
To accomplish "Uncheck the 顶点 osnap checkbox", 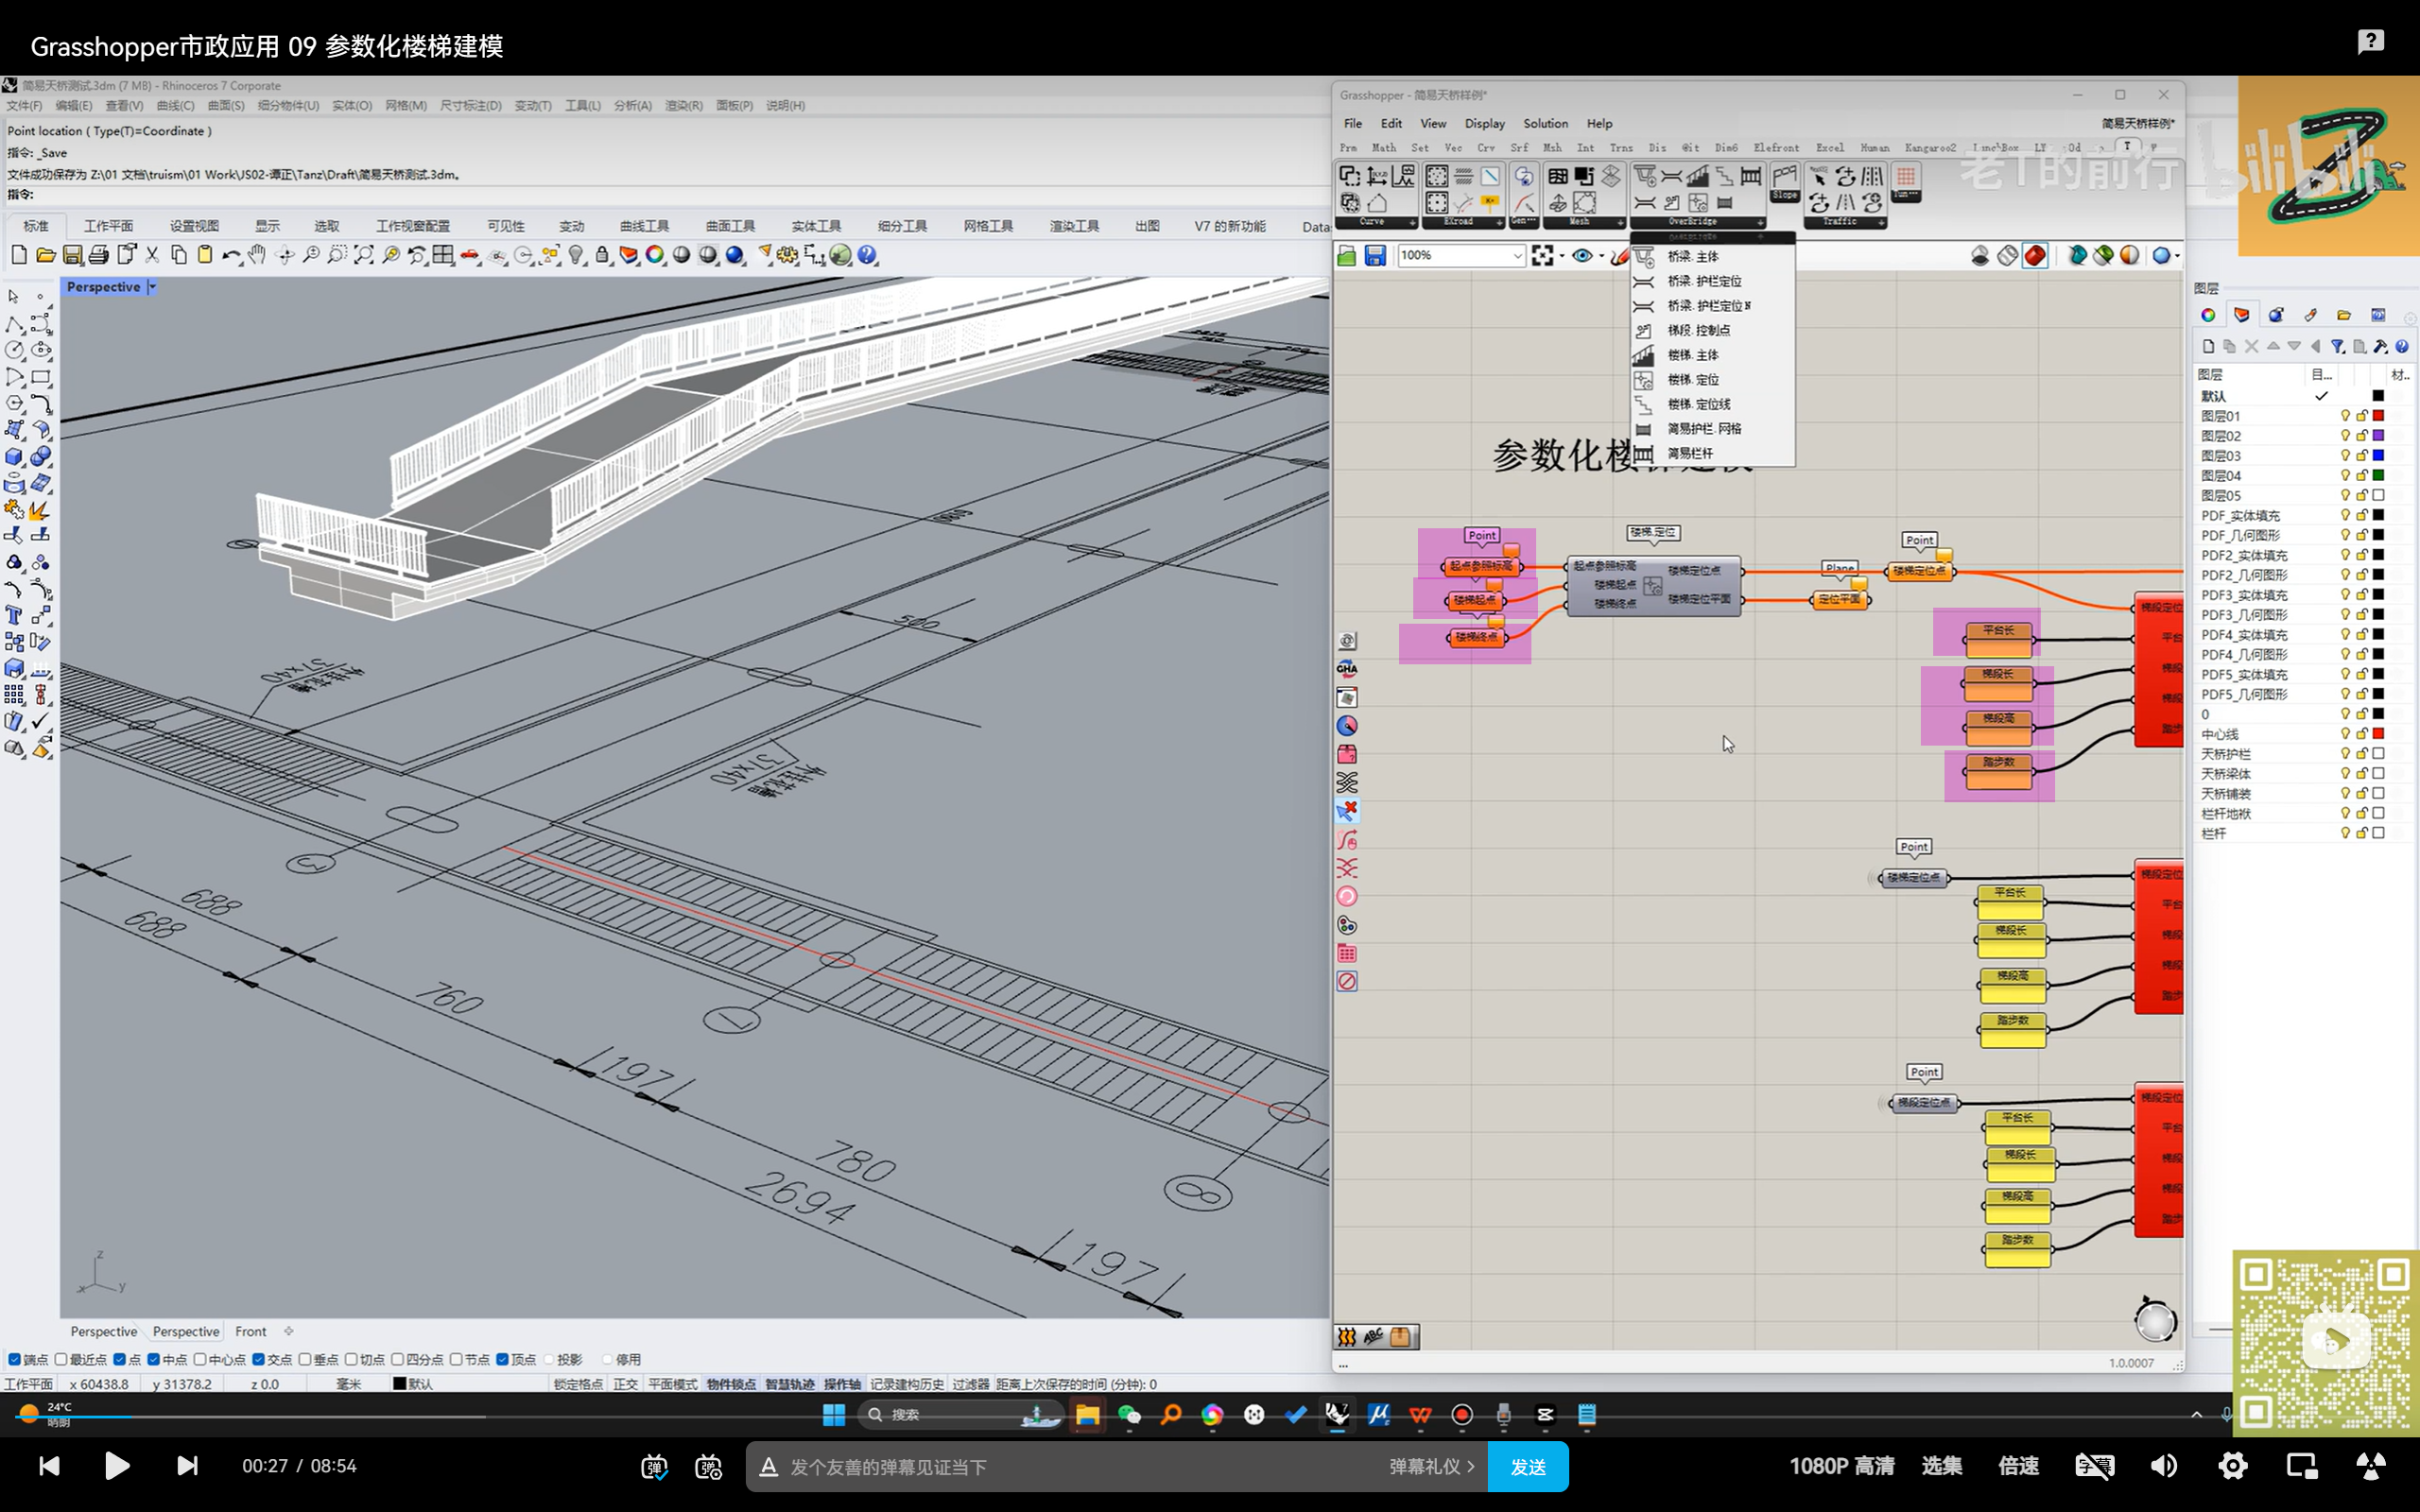I will click(503, 1359).
